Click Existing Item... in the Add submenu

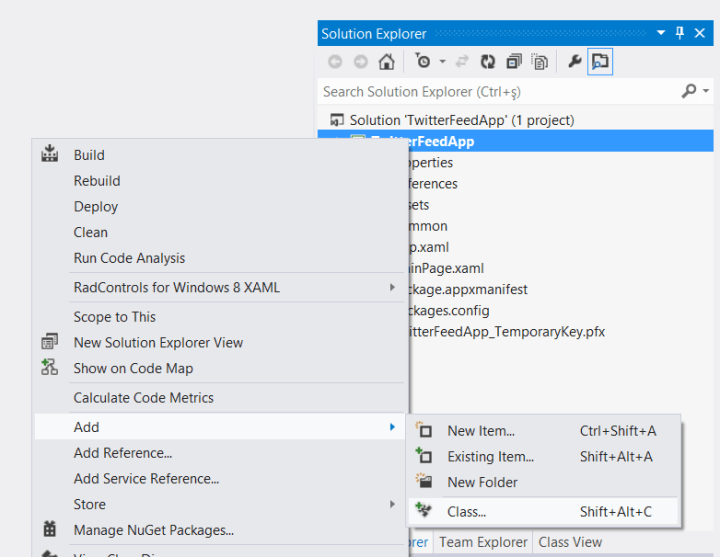[x=490, y=456]
